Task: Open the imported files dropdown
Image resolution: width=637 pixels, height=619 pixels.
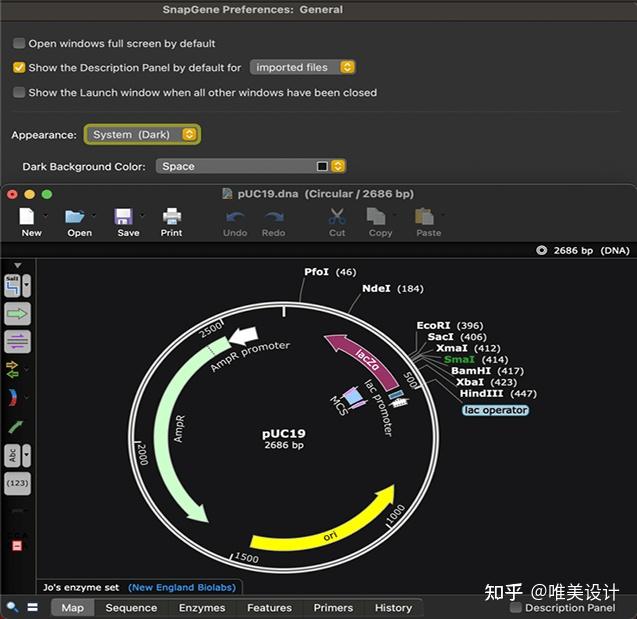Action: tap(302, 67)
